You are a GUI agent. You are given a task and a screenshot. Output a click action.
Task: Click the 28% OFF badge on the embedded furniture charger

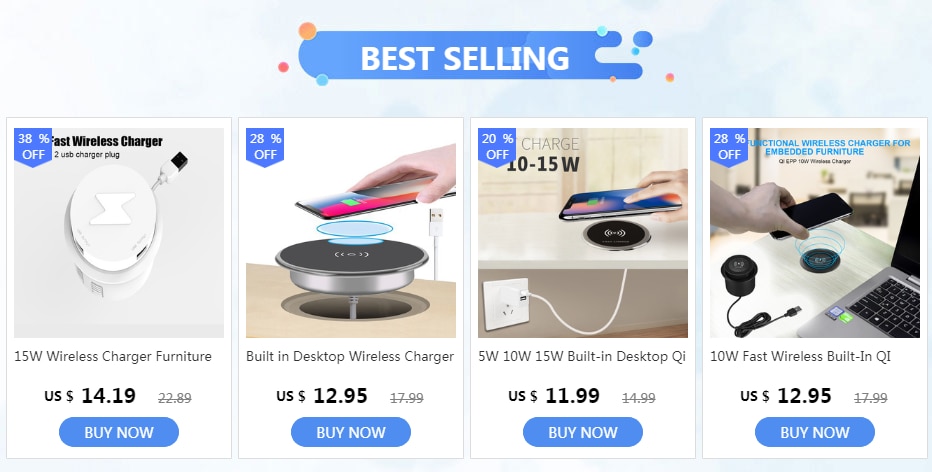pyautogui.click(x=729, y=147)
